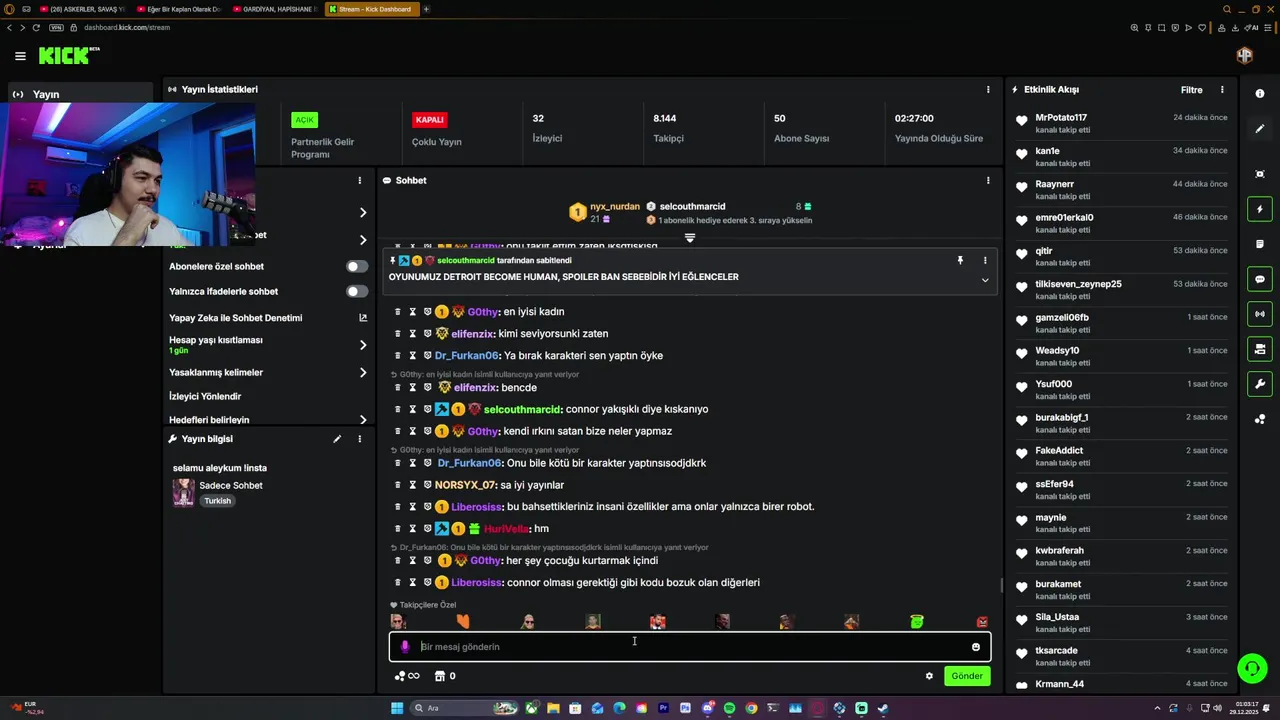Open a new browser tab with plus button
The height and width of the screenshot is (720, 1280).
(x=427, y=9)
